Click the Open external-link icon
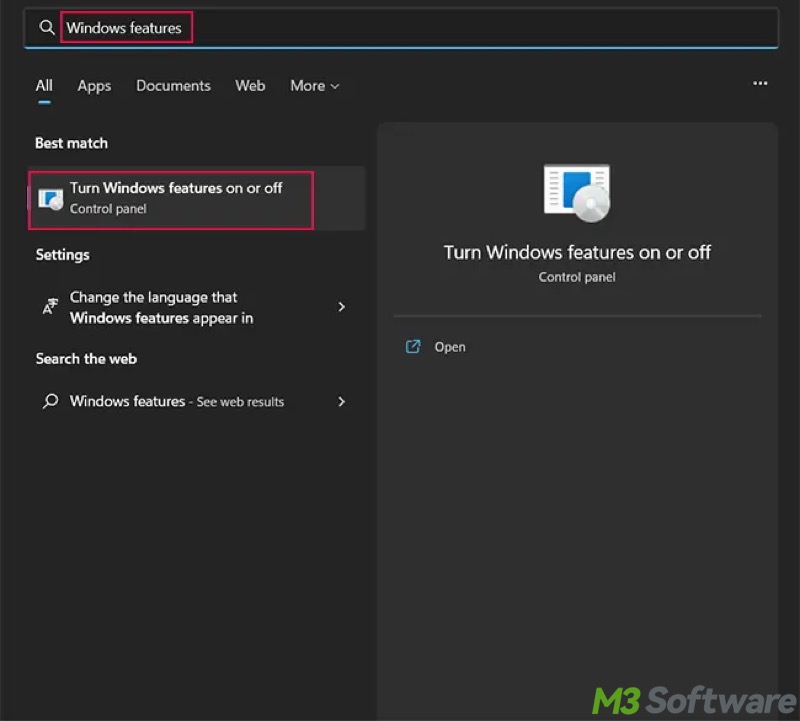This screenshot has height=721, width=800. pyautogui.click(x=413, y=346)
